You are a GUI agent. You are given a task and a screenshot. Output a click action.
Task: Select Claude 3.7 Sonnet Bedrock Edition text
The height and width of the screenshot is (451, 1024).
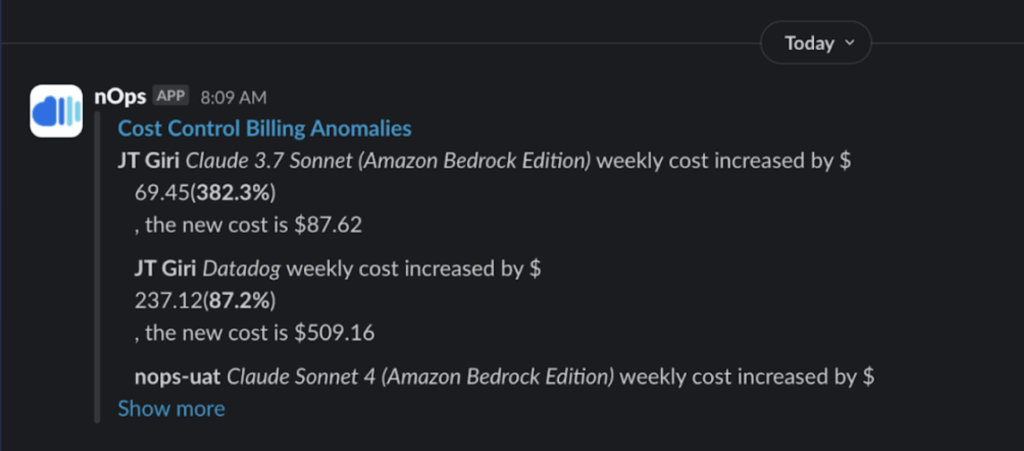[x=388, y=161]
